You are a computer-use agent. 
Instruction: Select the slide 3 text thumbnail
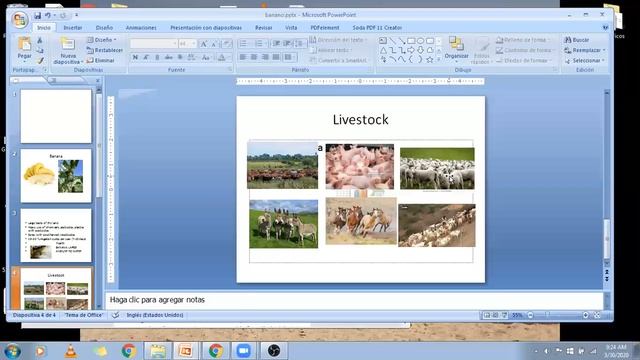coord(56,236)
